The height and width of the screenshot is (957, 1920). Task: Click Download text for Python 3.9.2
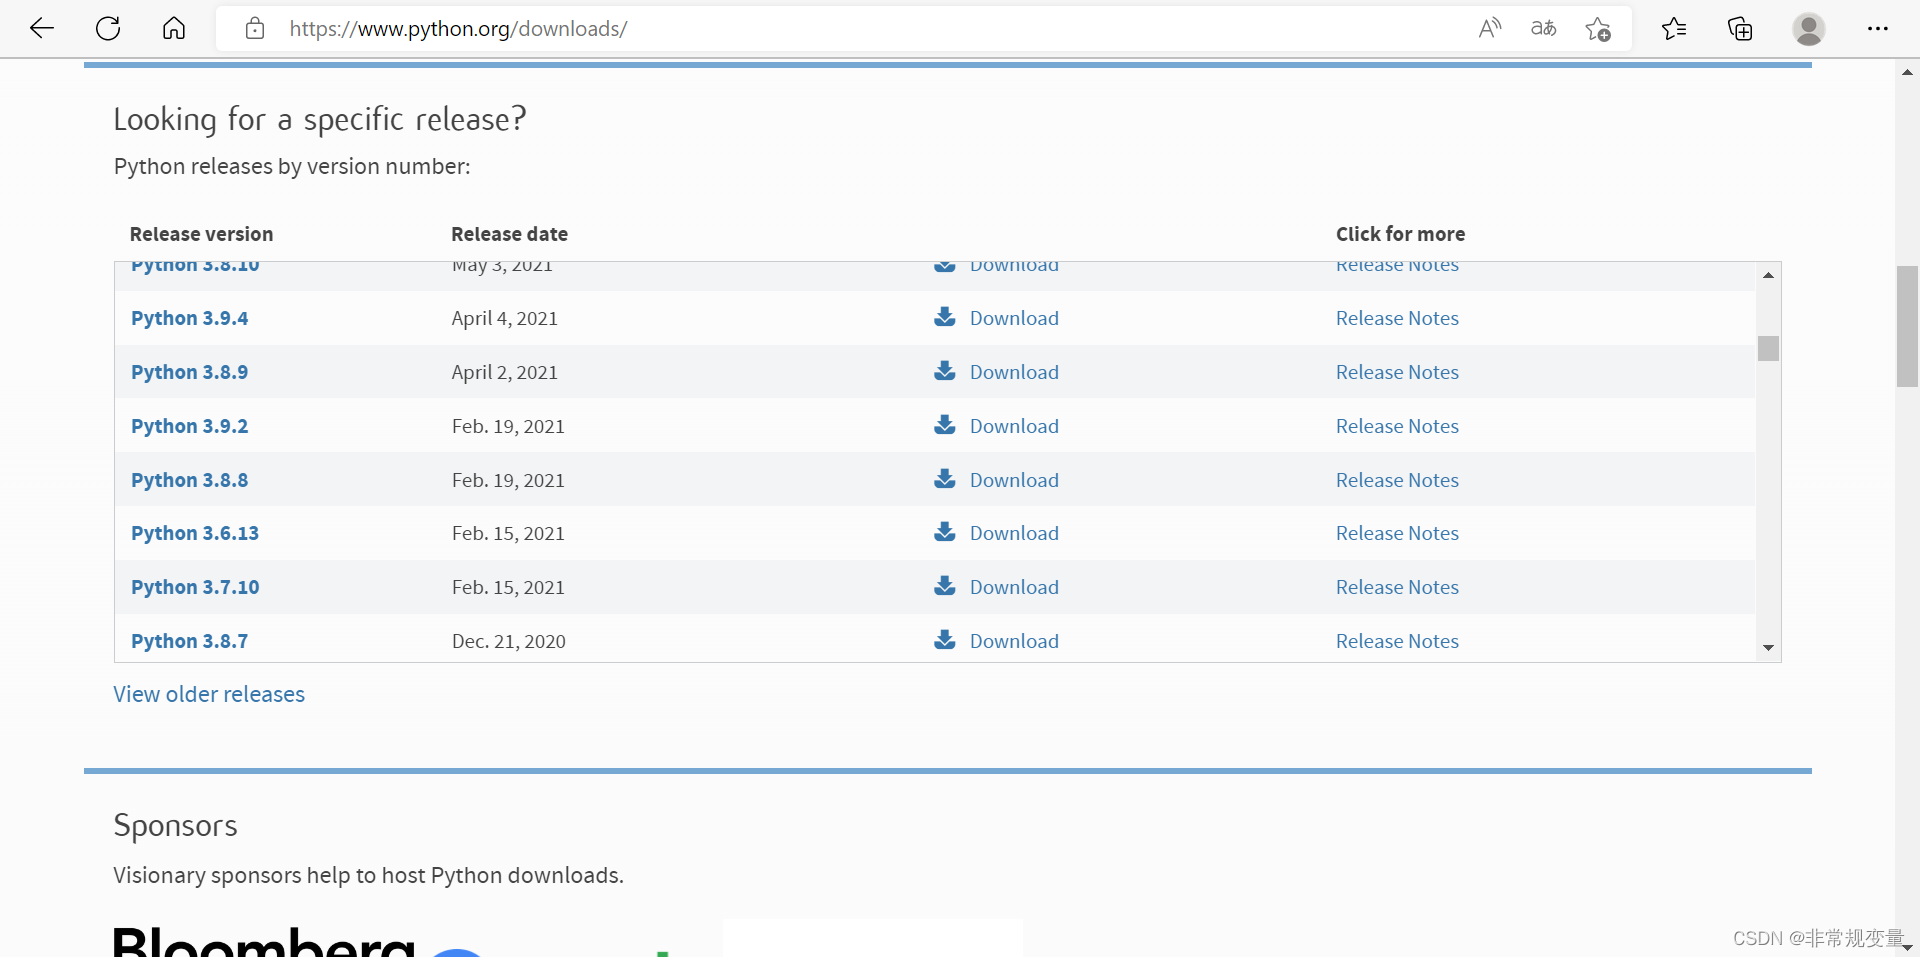[x=1014, y=426]
